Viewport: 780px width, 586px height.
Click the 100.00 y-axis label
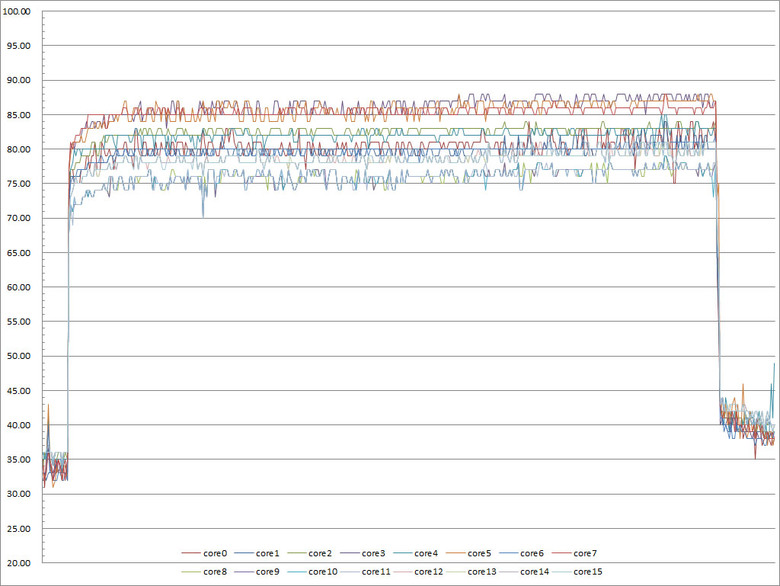coord(16,11)
